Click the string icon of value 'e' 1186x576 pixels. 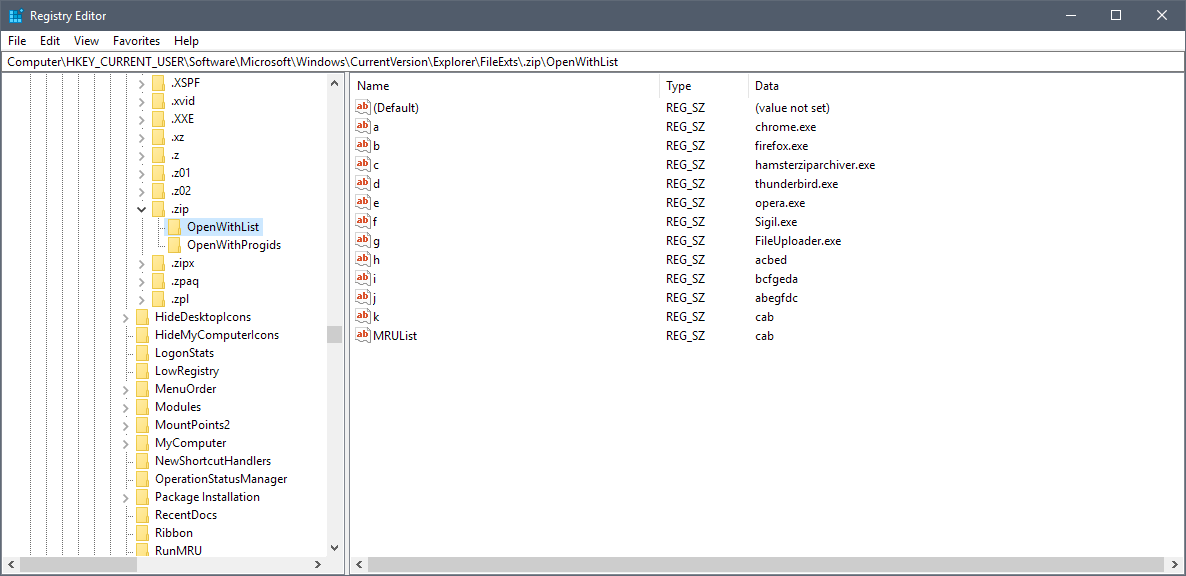pos(363,203)
